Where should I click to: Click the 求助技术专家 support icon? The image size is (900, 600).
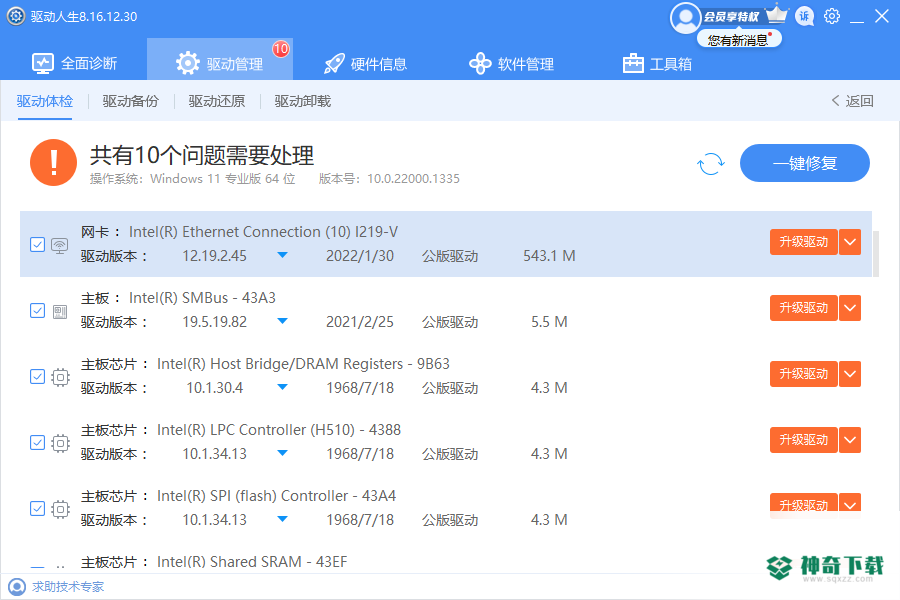click(x=17, y=587)
